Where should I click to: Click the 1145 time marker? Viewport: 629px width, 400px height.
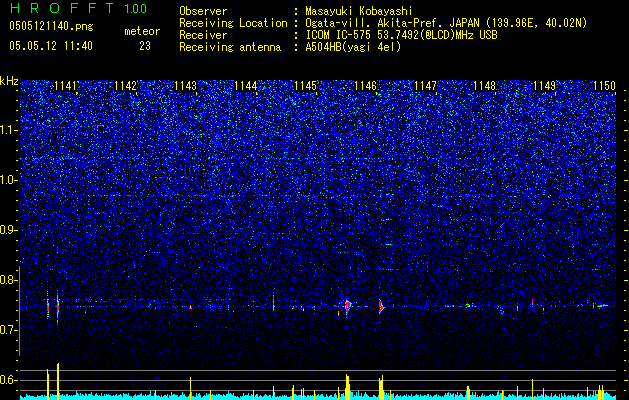pyautogui.click(x=306, y=86)
